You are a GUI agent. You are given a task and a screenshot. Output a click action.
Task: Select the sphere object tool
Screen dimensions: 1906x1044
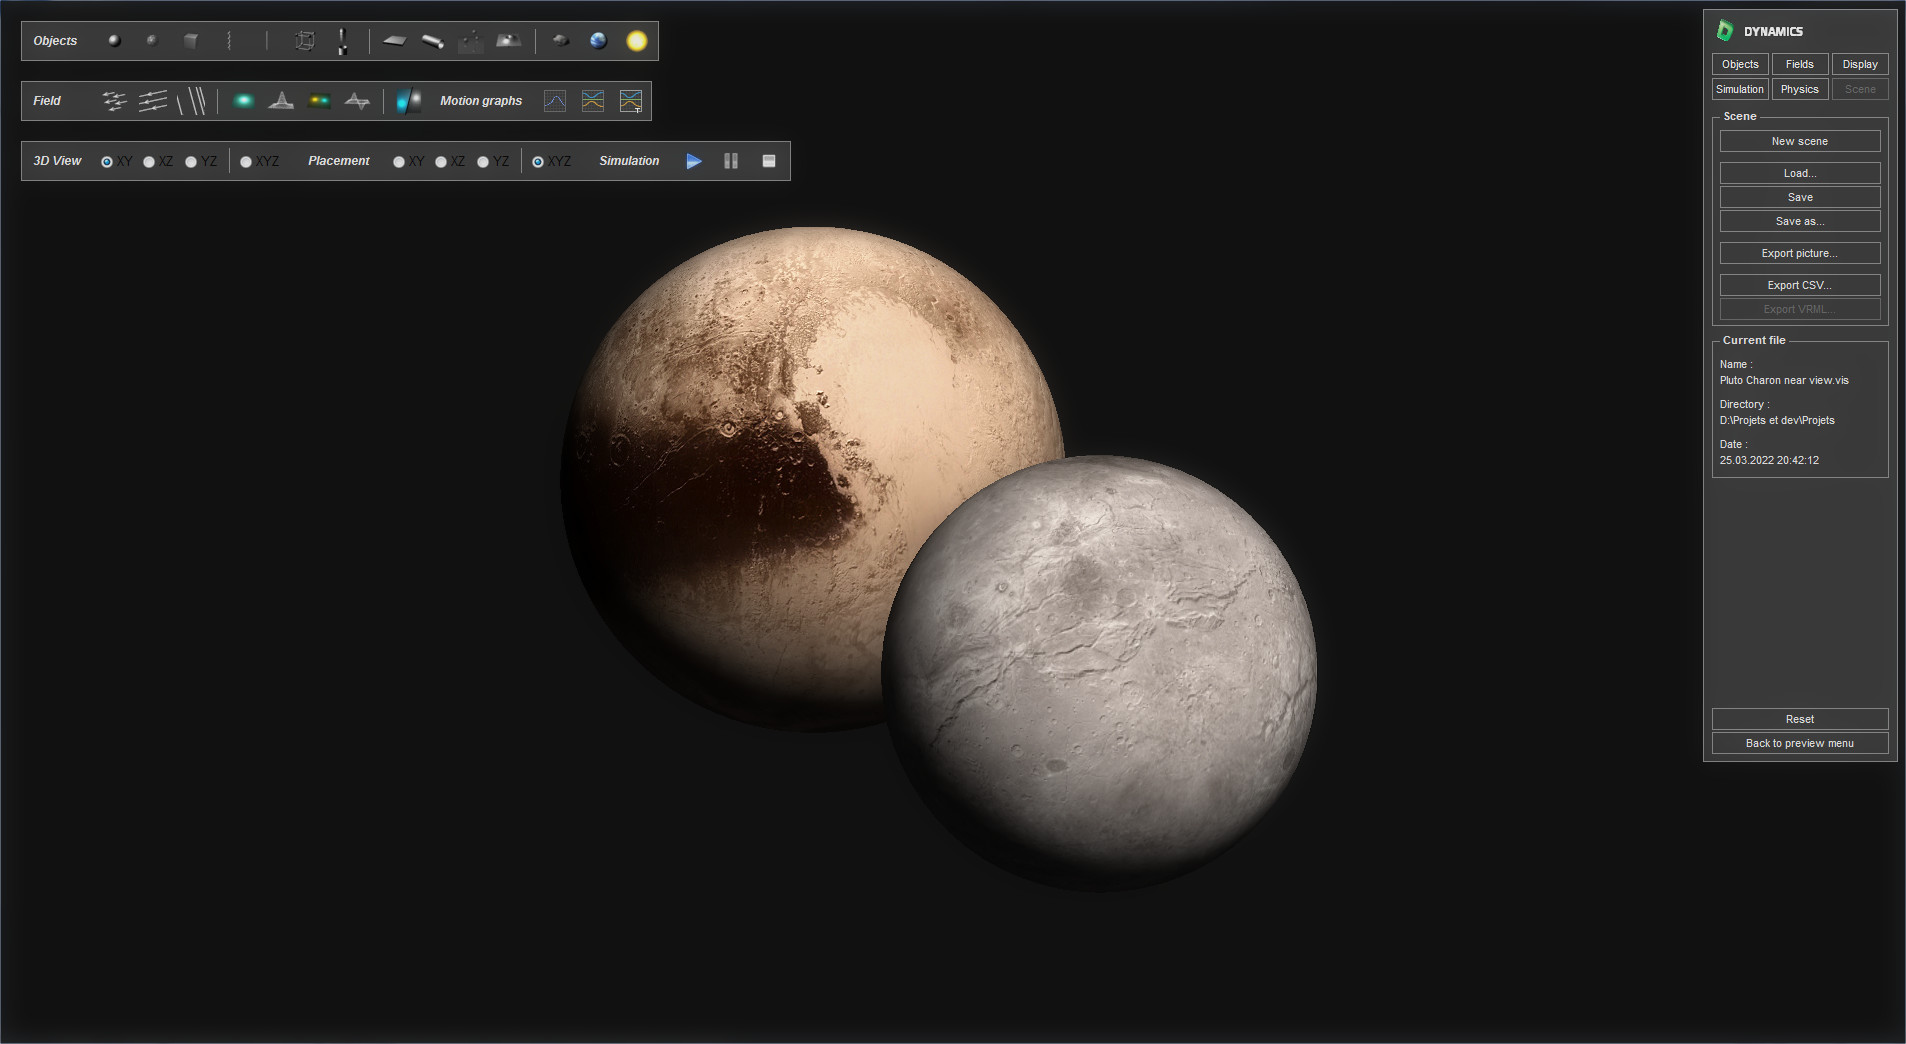pyautogui.click(x=114, y=40)
